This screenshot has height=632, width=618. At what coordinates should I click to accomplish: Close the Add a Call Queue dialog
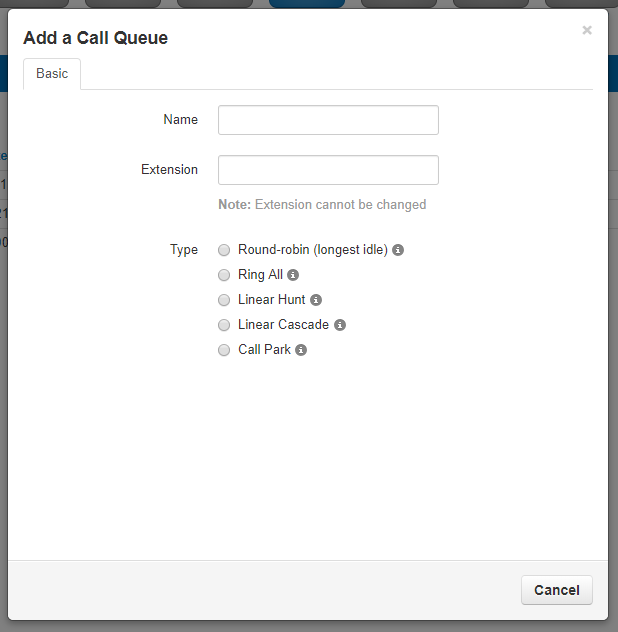(x=587, y=30)
